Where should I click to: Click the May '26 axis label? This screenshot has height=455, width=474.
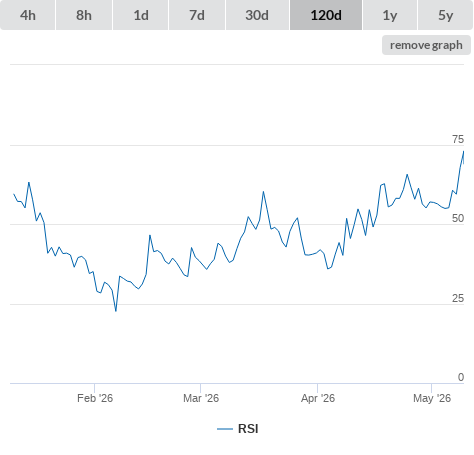432,398
